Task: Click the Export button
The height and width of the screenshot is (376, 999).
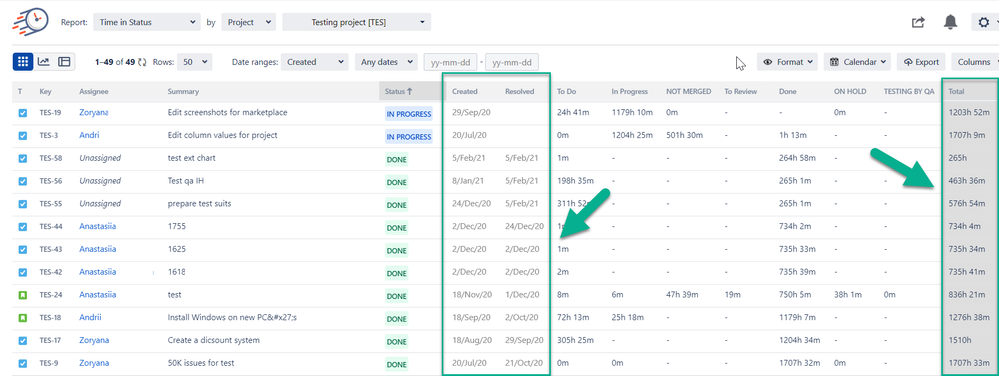Action: 921,62
